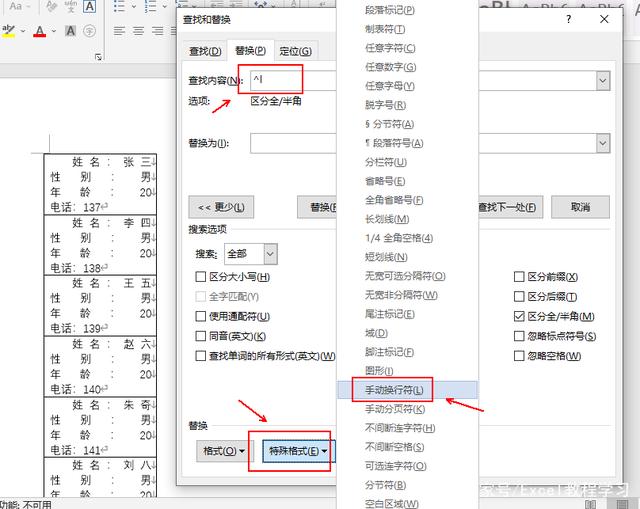Click the dialog help question mark
The image size is (640, 509).
[x=569, y=19]
